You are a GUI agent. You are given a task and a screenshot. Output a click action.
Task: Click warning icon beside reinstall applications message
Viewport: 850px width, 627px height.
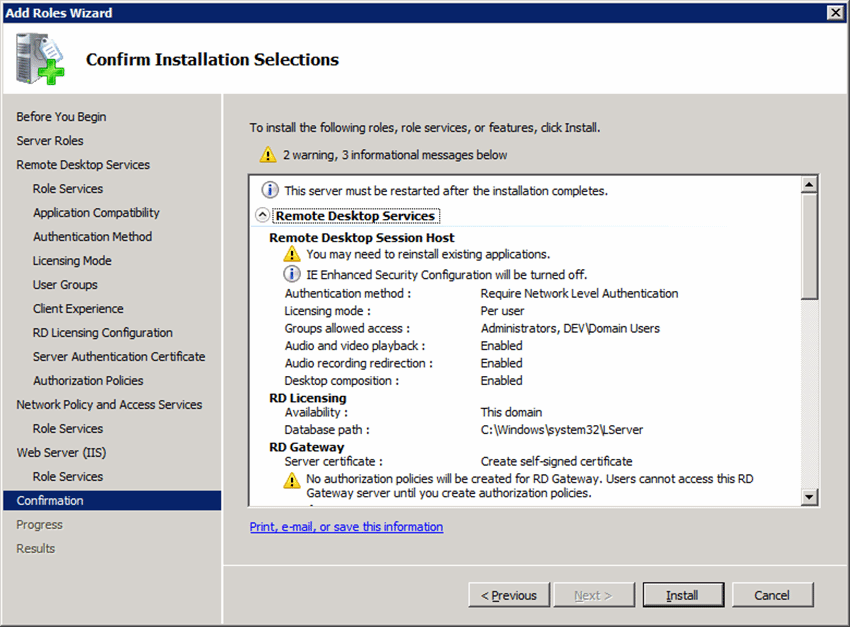pyautogui.click(x=292, y=255)
